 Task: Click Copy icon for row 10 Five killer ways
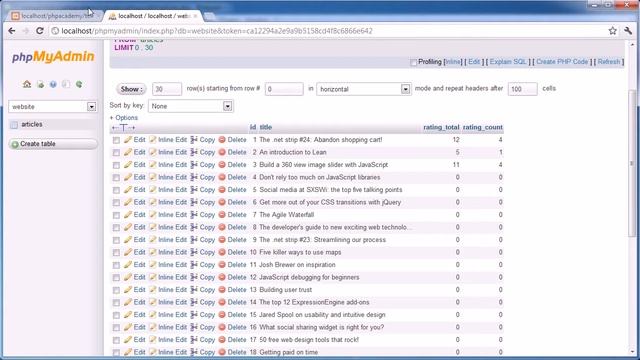(194, 252)
